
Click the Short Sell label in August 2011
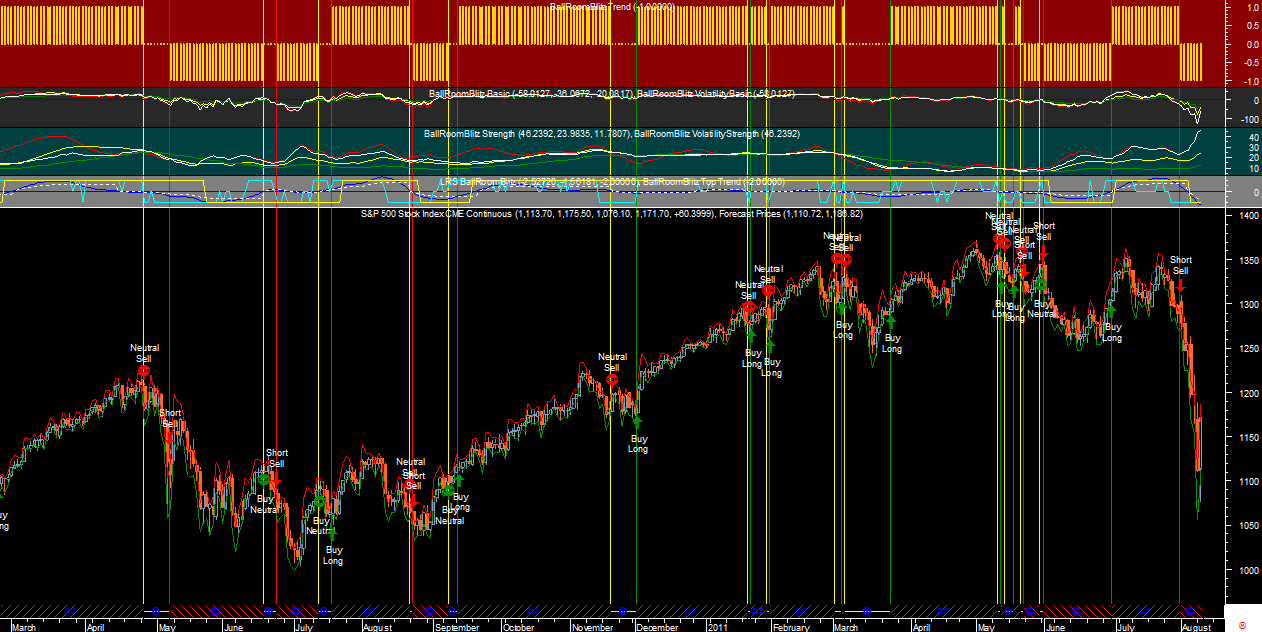pos(1180,265)
